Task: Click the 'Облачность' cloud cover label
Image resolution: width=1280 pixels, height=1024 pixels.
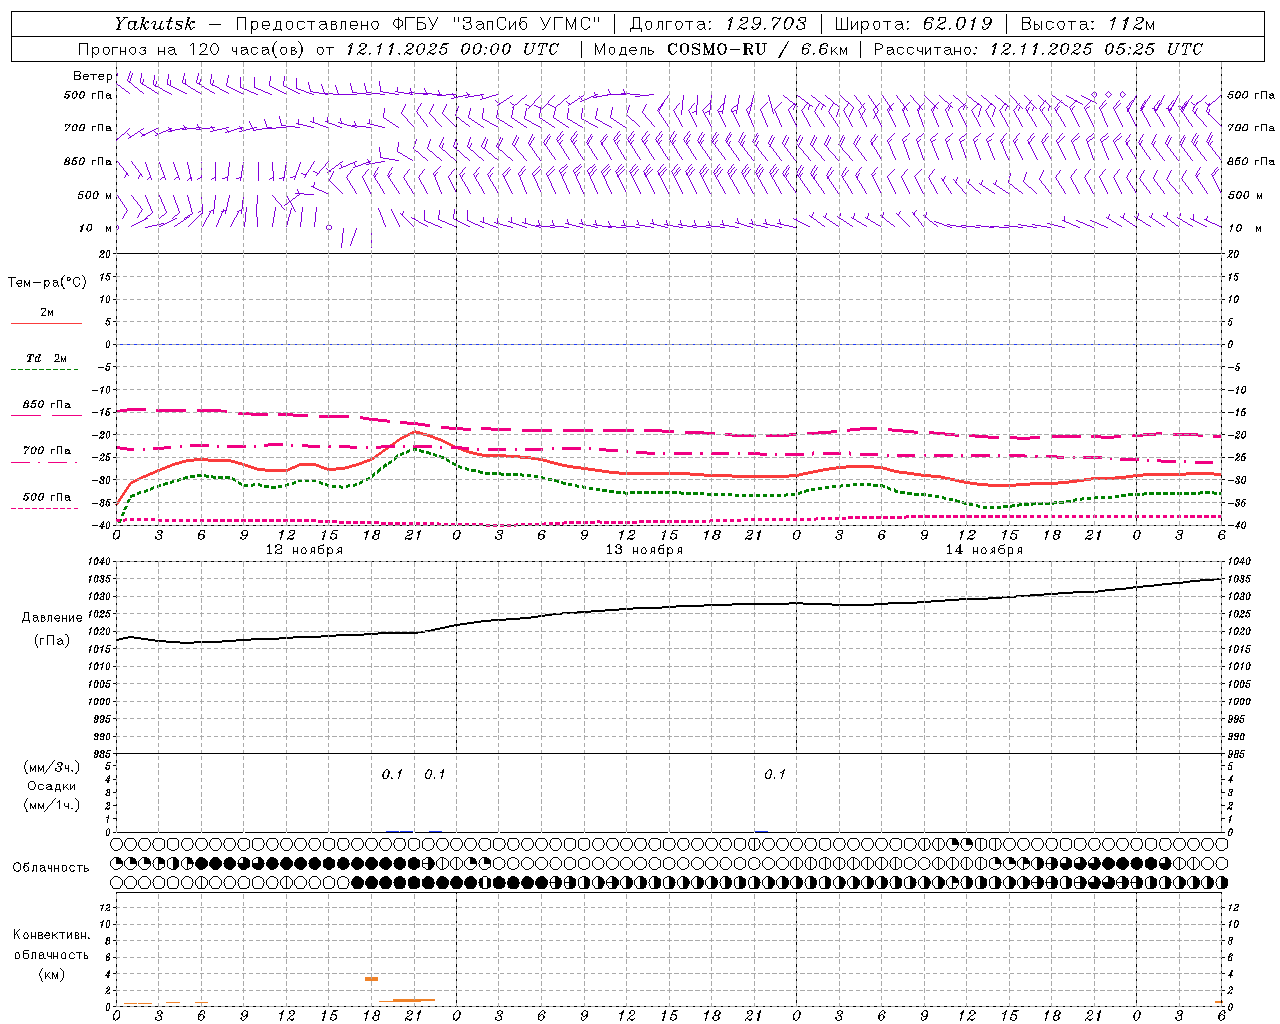Action: (51, 868)
